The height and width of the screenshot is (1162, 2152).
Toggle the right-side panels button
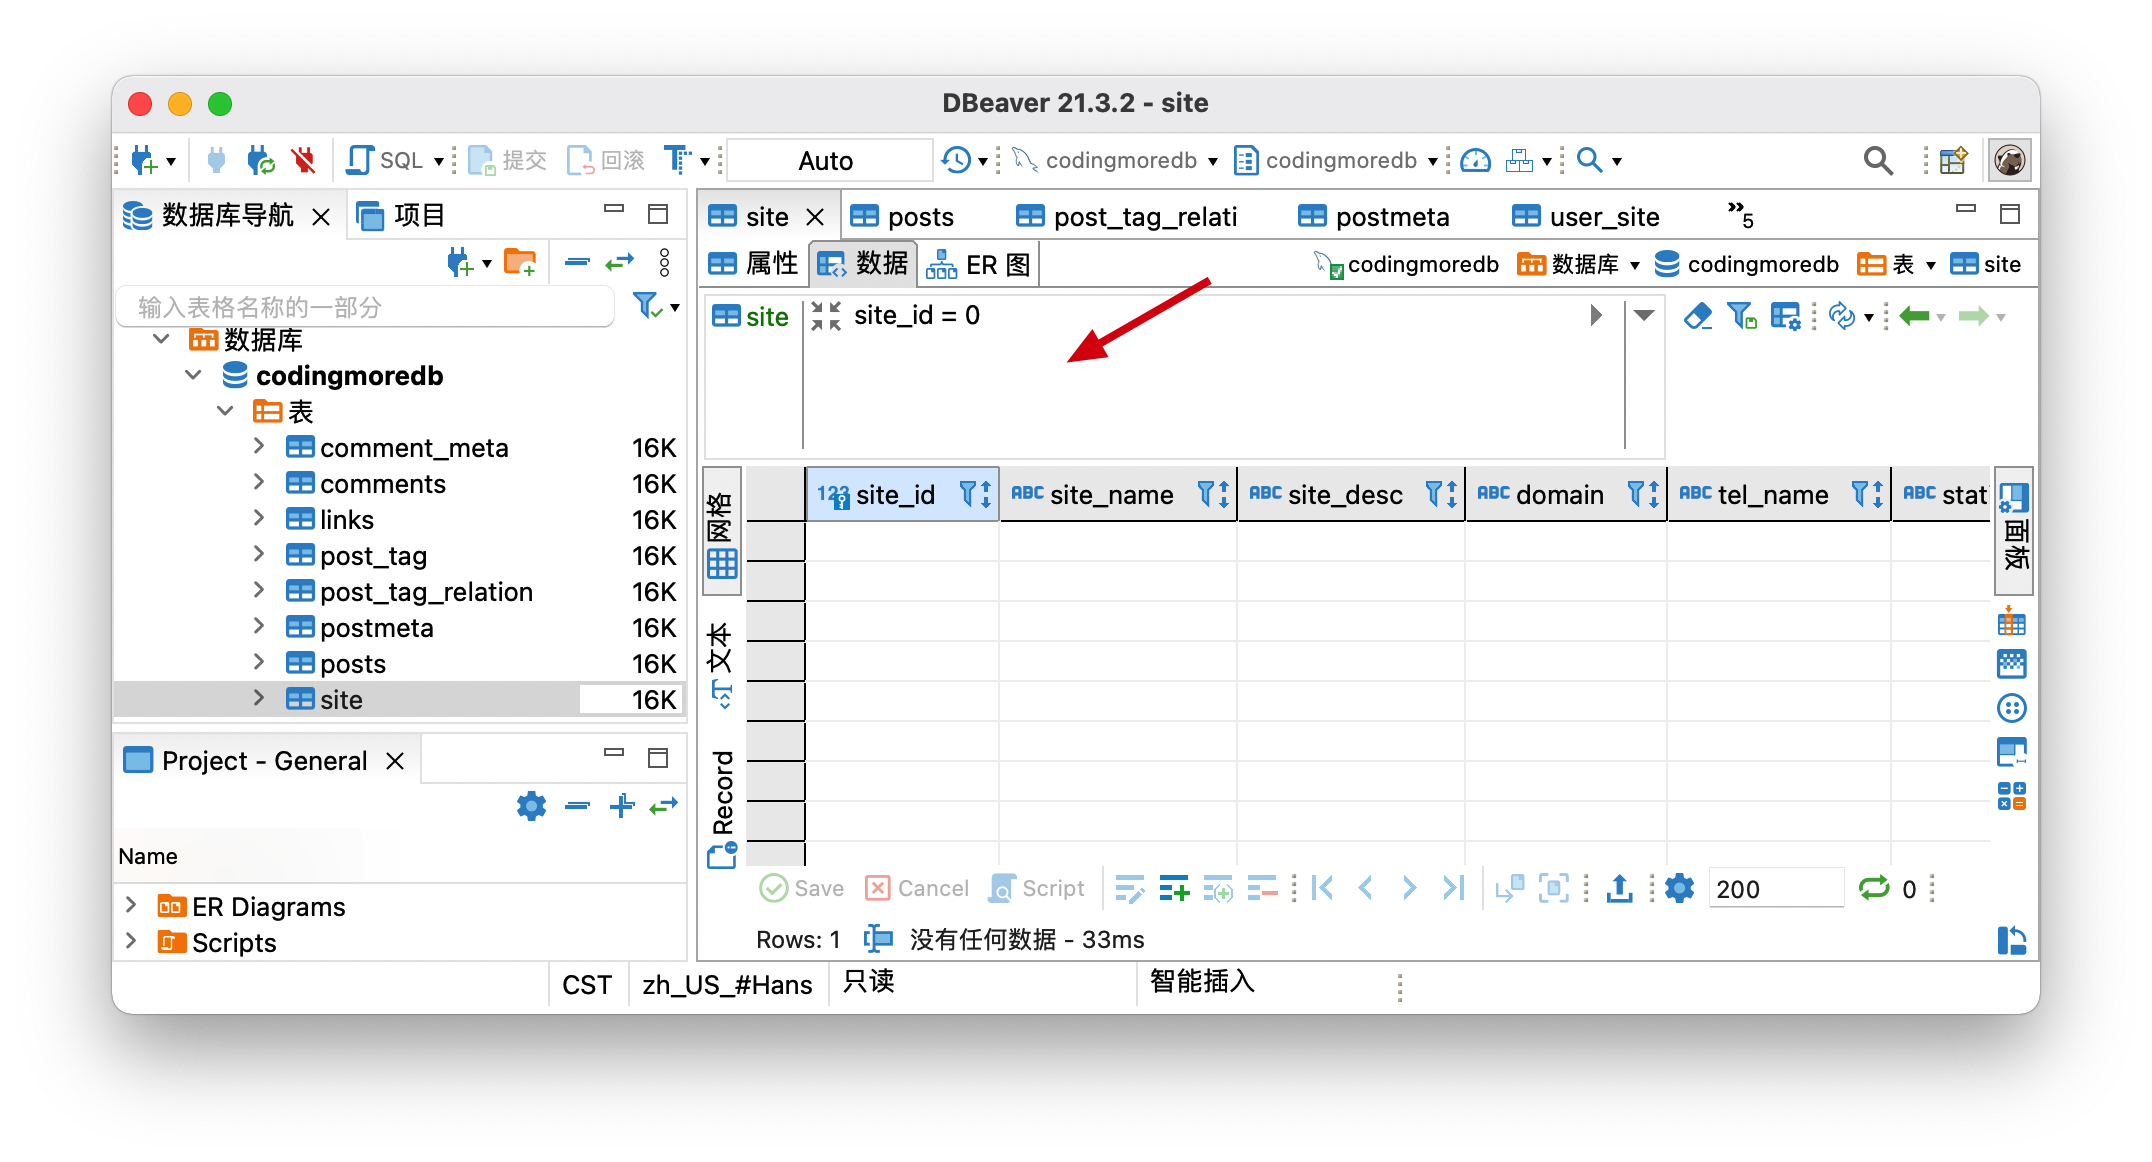2012,530
